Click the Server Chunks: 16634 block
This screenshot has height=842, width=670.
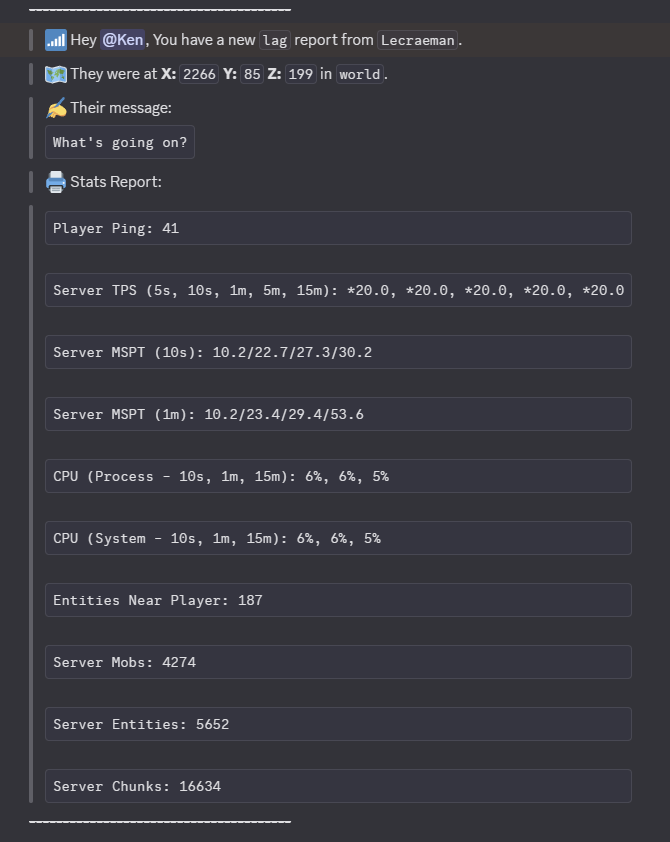(x=338, y=786)
